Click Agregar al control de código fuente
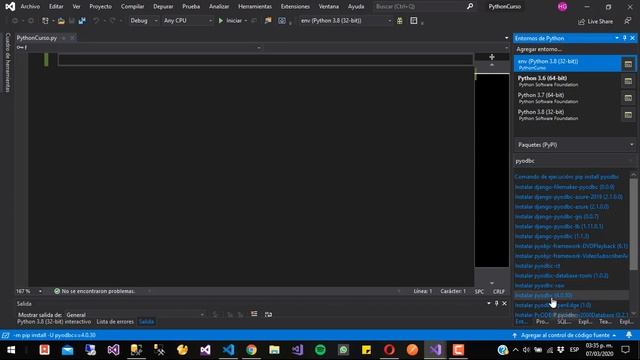The height and width of the screenshot is (360, 640). (565, 335)
